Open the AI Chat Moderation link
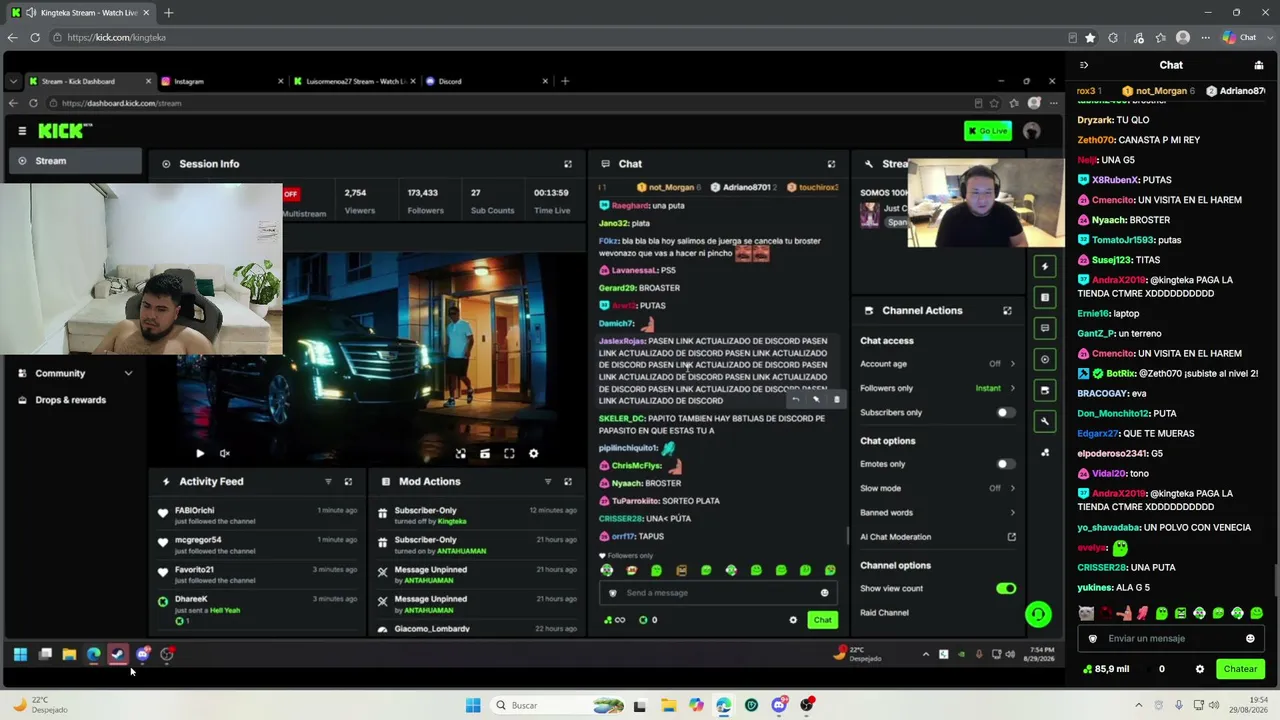This screenshot has height=720, width=1280. pos(938,537)
